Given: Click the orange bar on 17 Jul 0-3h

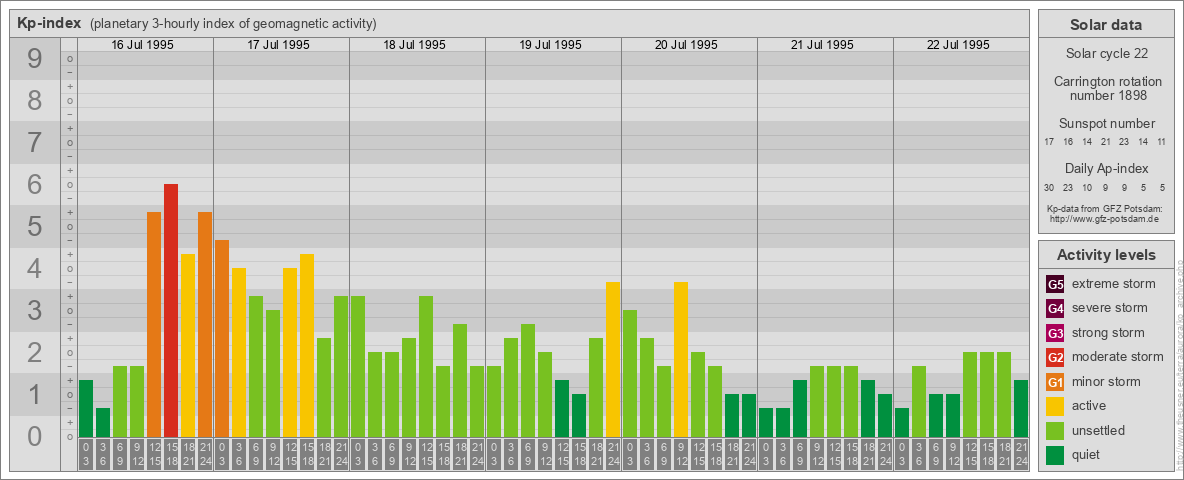Looking at the screenshot, I should 222,338.
